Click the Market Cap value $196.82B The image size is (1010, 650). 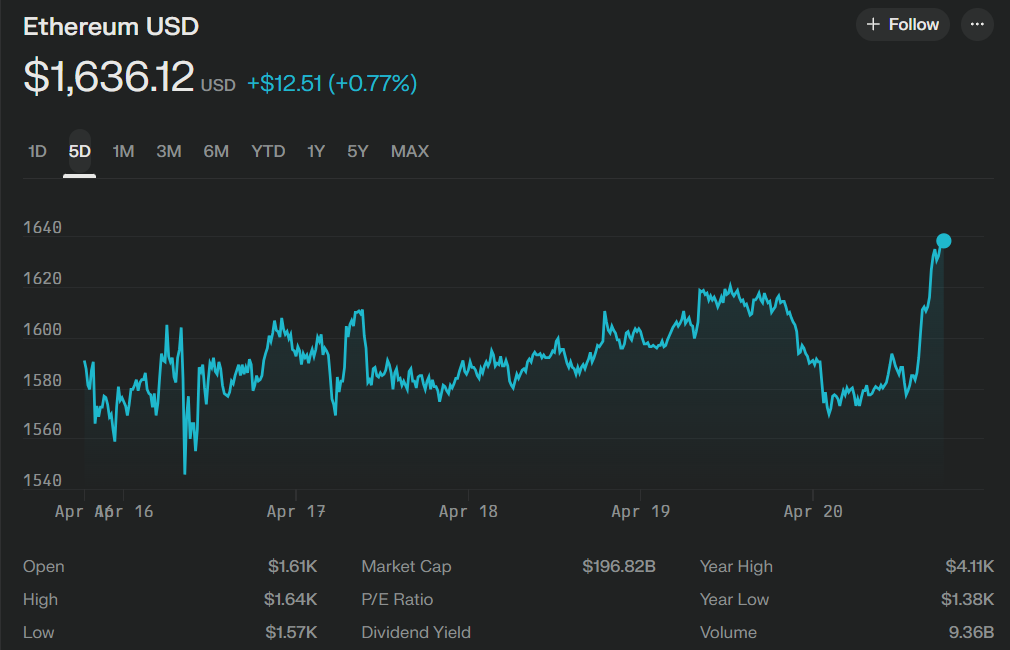click(619, 567)
